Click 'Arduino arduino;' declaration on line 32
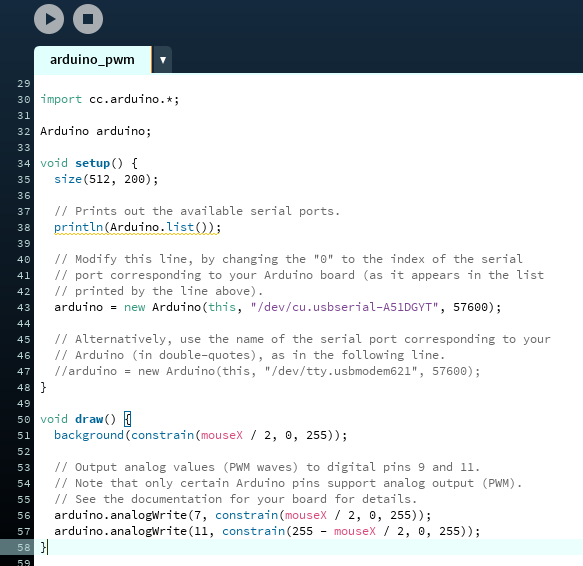The image size is (583, 566). click(x=96, y=131)
